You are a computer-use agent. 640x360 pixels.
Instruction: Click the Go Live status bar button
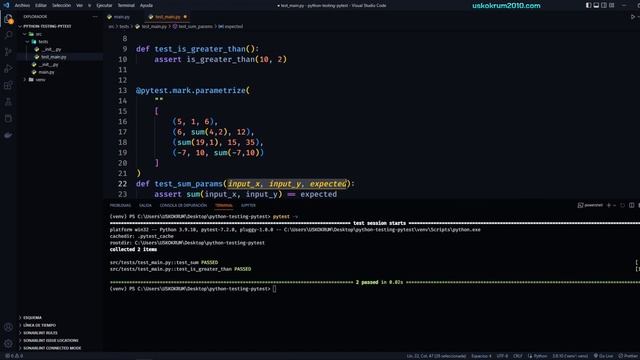click(604, 356)
